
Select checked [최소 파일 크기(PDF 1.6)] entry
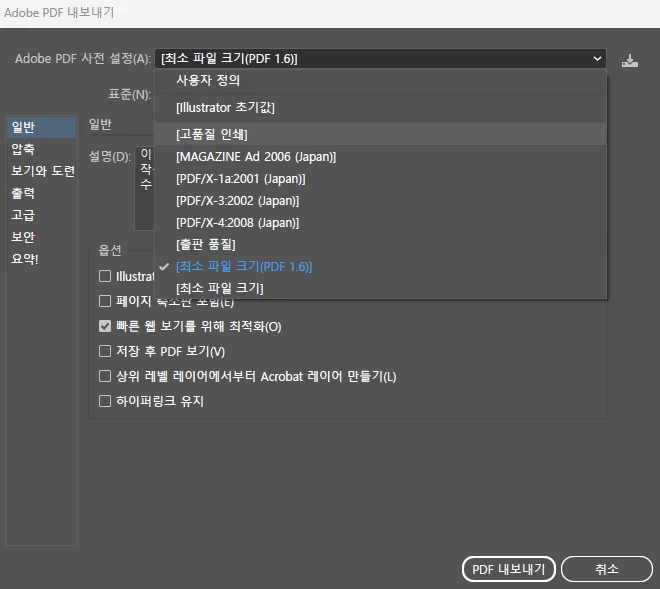coord(381,266)
